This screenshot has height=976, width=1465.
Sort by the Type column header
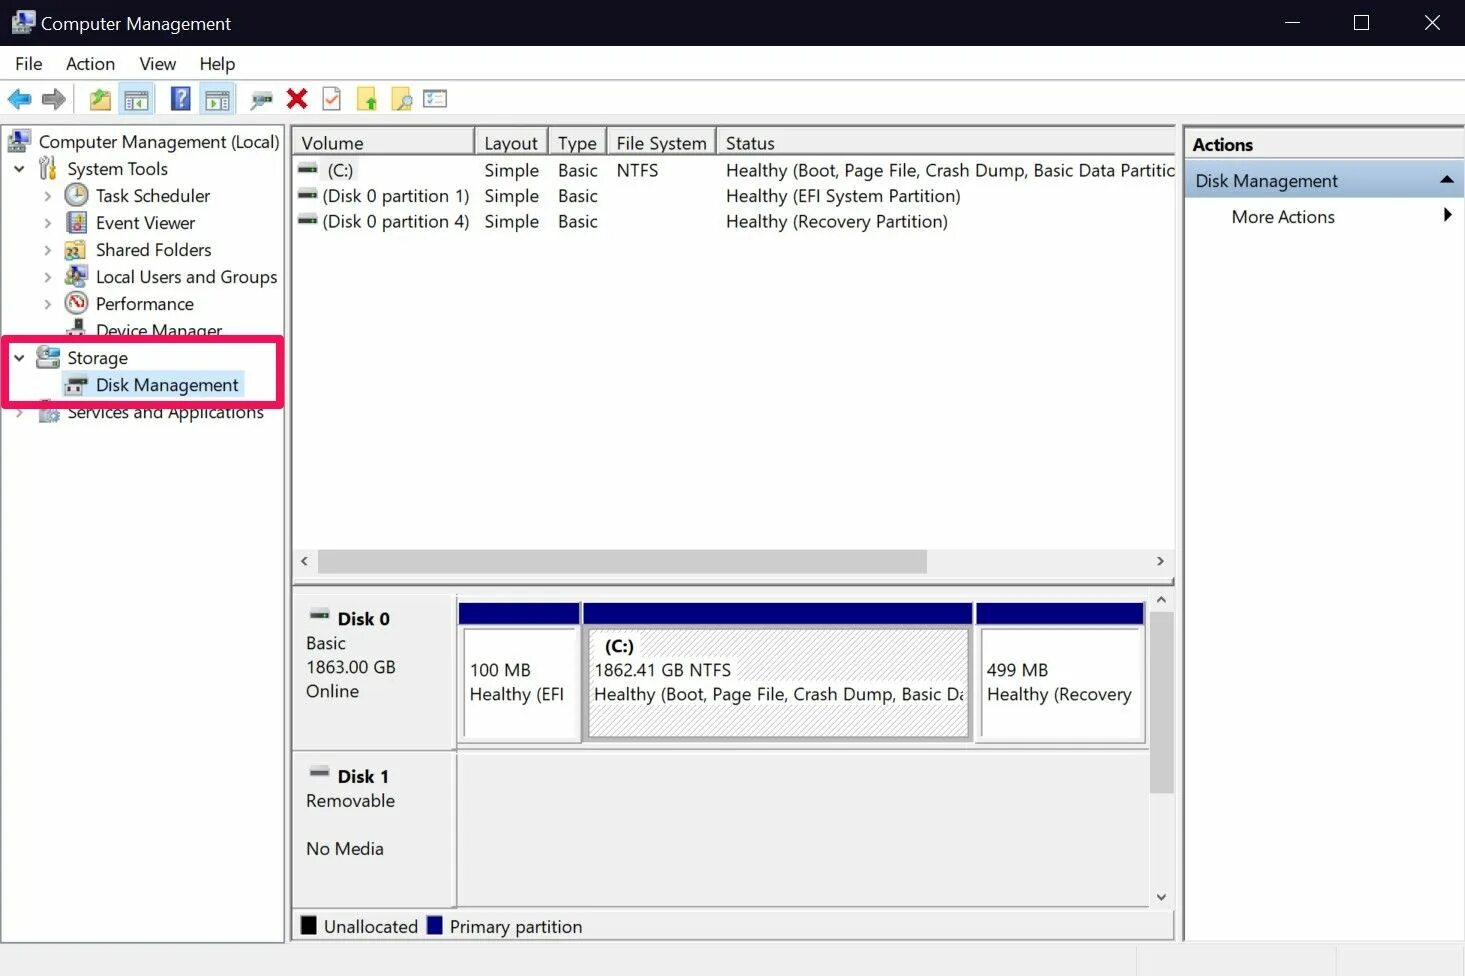click(x=577, y=142)
